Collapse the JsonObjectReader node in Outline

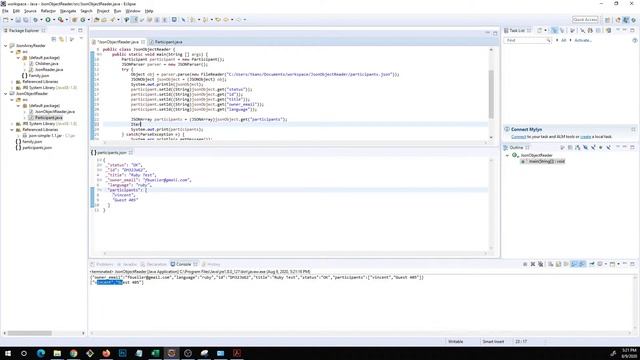pos(507,156)
